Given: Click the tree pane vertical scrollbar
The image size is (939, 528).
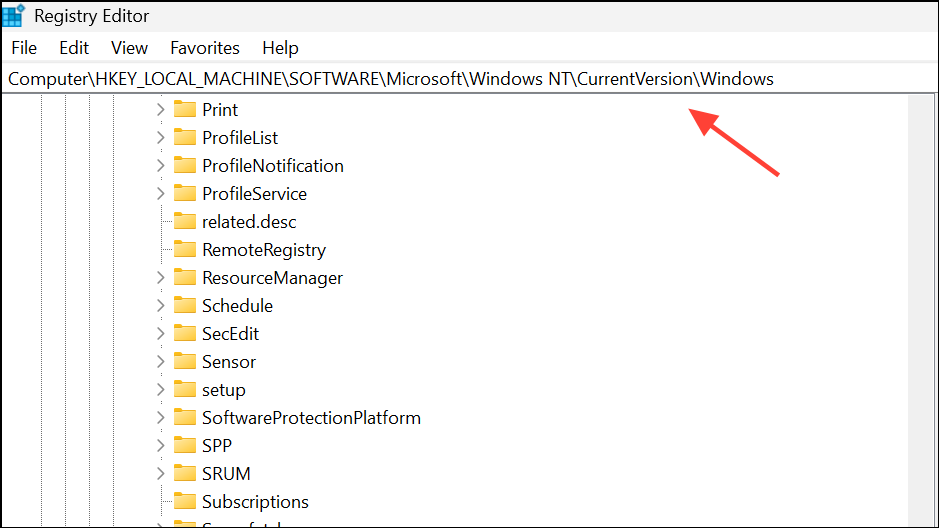Looking at the screenshot, I should [920, 310].
